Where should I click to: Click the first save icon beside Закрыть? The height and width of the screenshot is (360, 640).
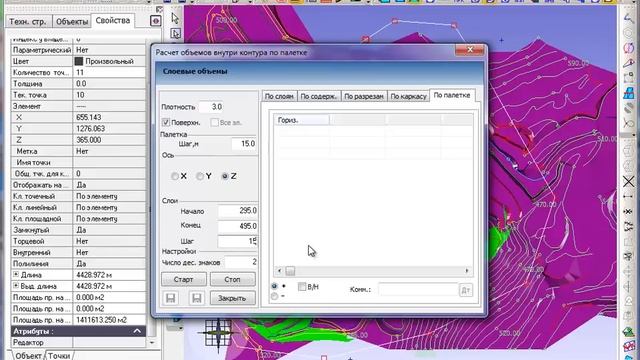pyautogui.click(x=171, y=298)
